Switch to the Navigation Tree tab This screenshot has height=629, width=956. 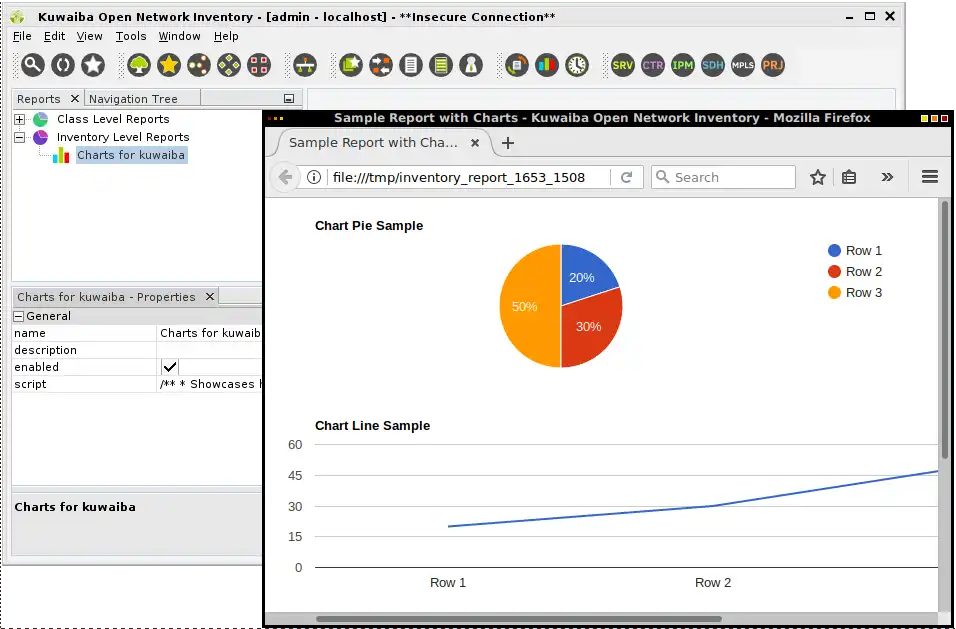[142, 99]
